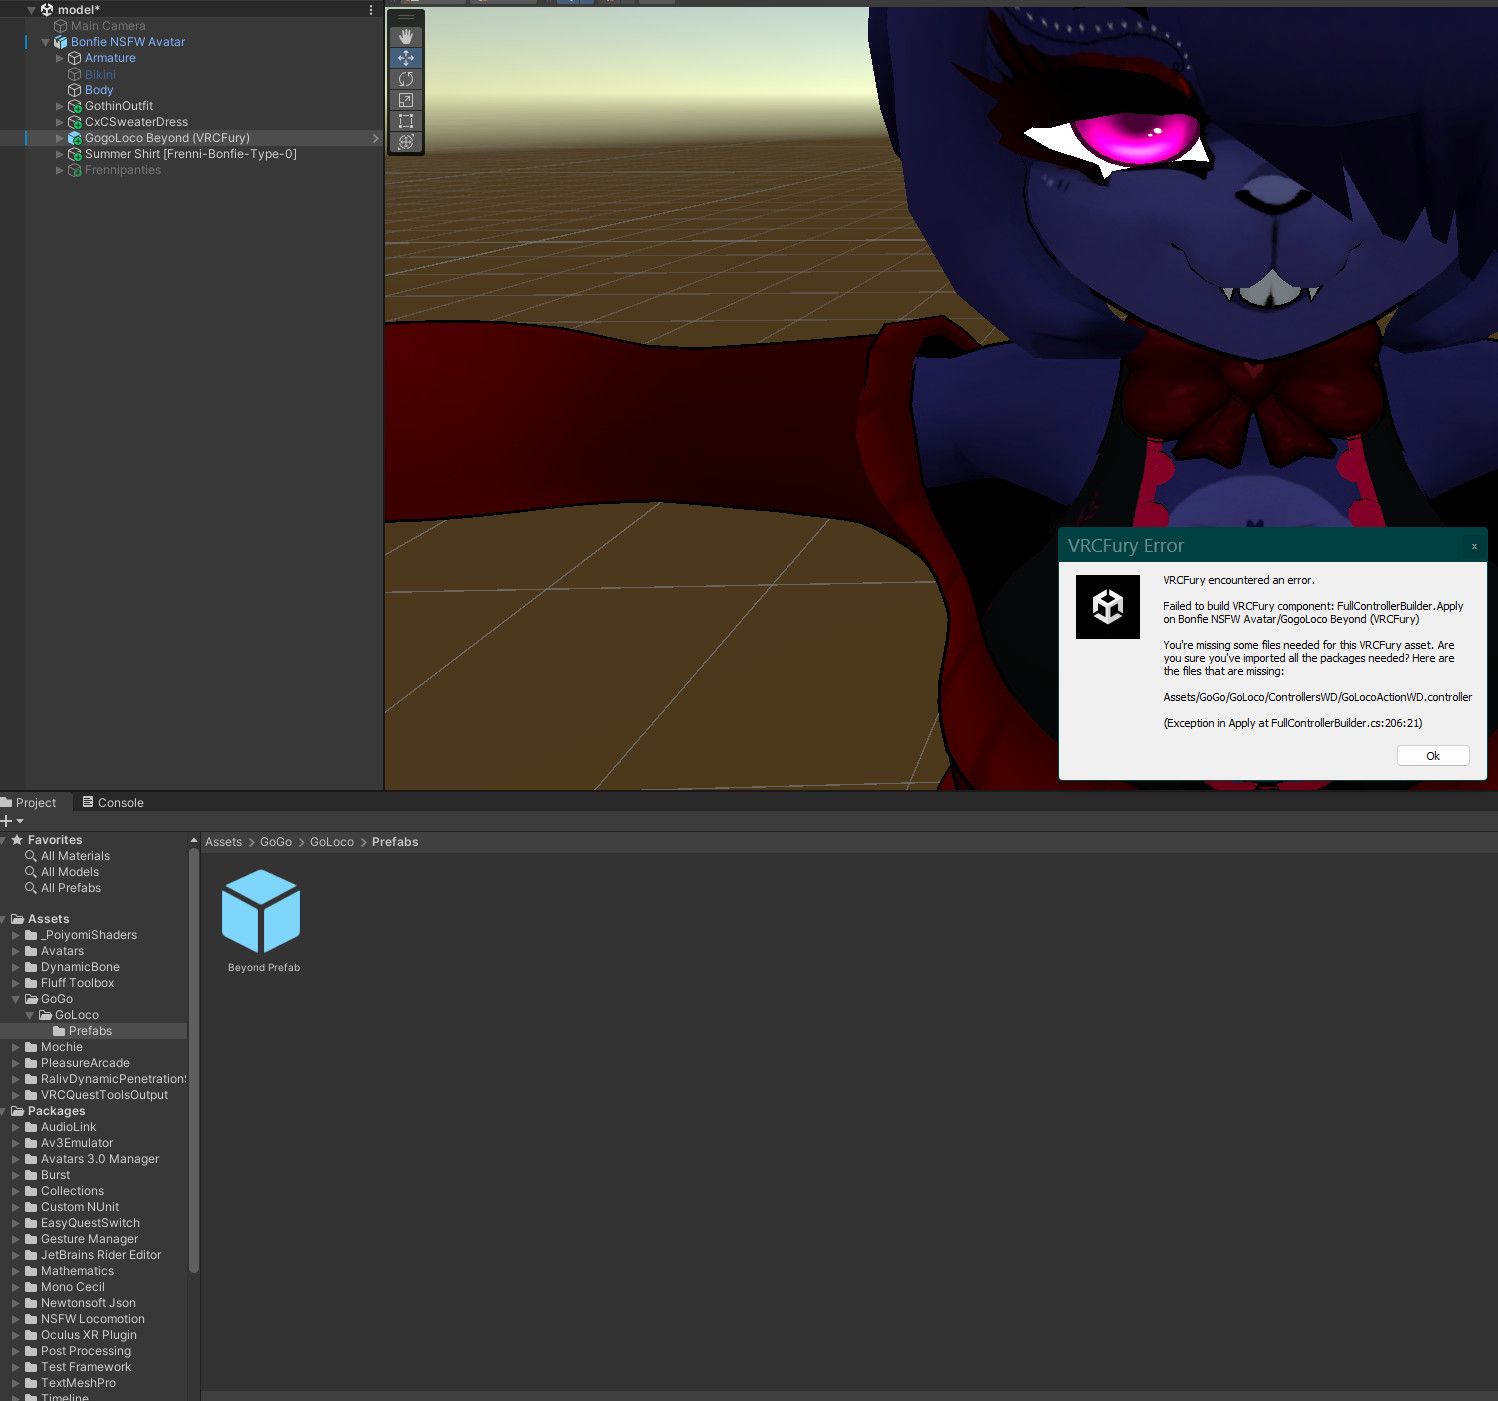Select the Move tool
The height and width of the screenshot is (1401, 1498).
pyautogui.click(x=406, y=58)
